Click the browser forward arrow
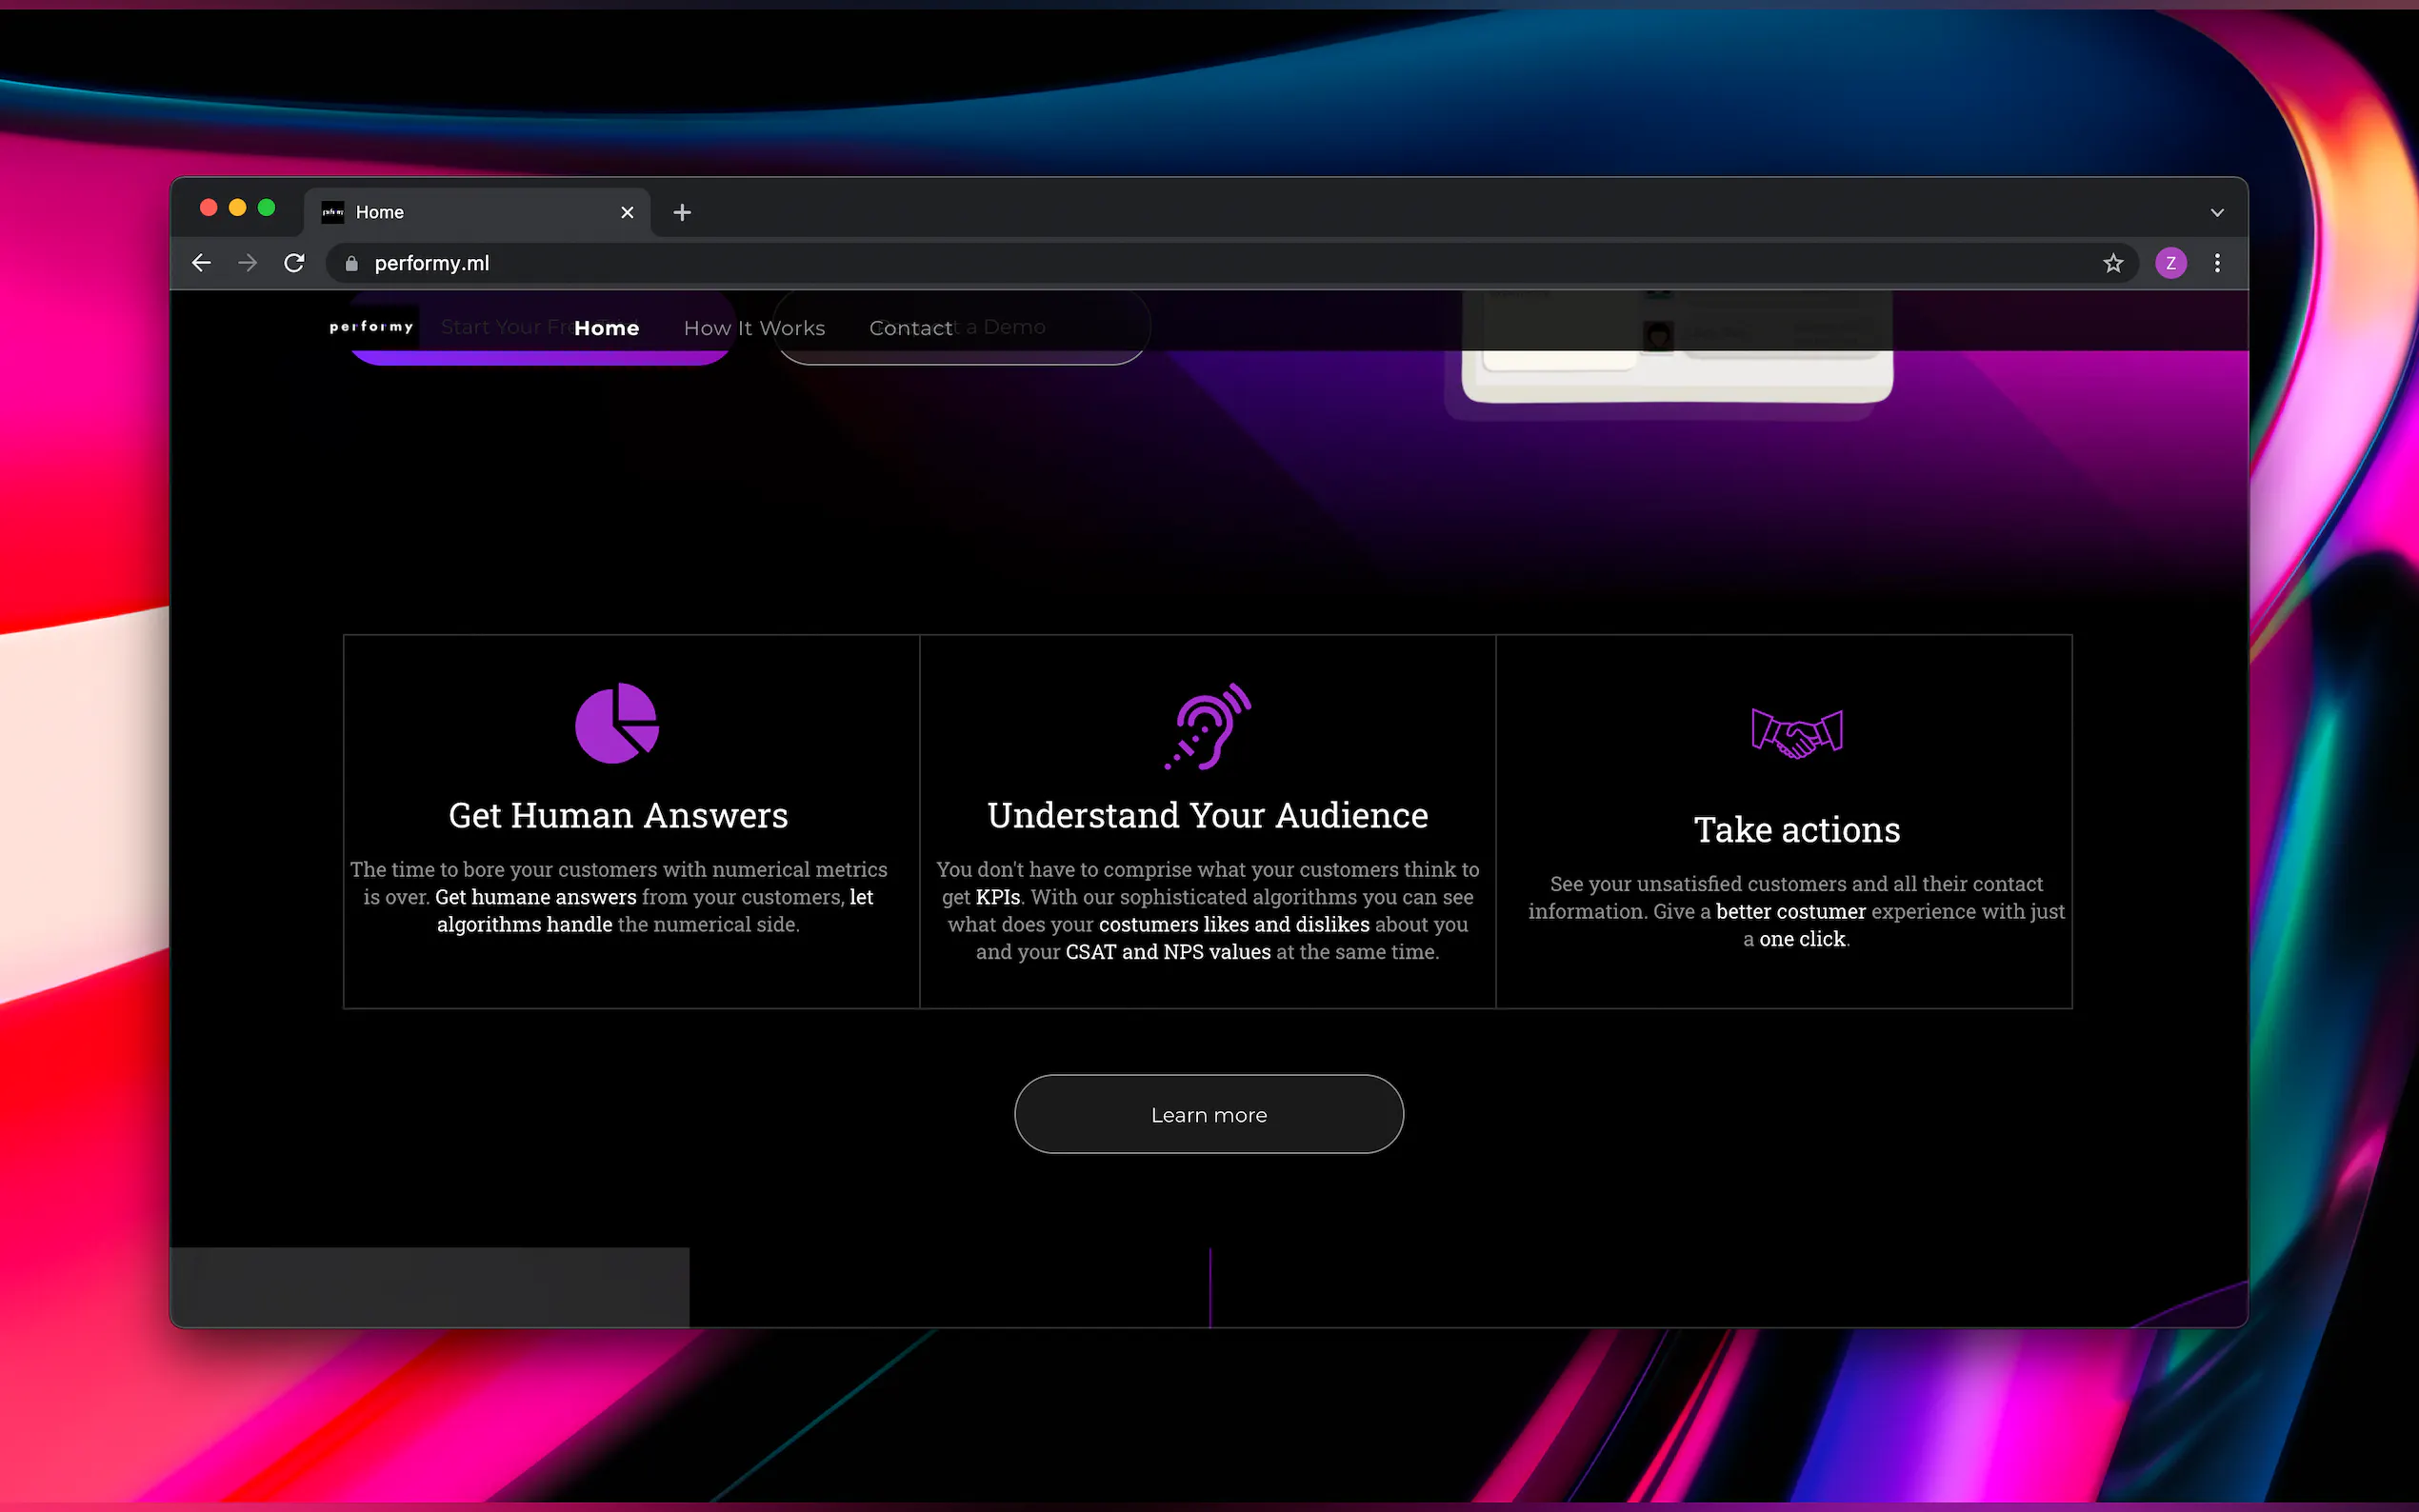This screenshot has width=2419, height=1512. pyautogui.click(x=247, y=263)
